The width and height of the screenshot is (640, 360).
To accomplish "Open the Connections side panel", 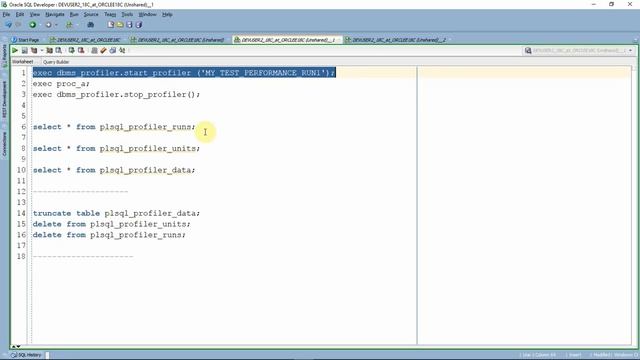I will point(4,144).
